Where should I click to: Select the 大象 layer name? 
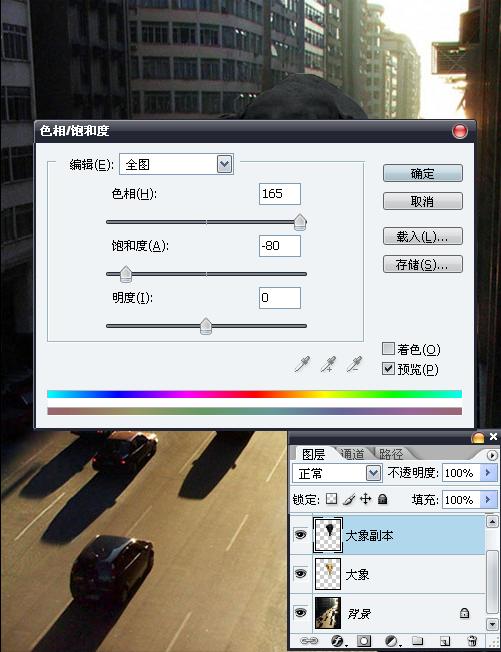(x=358, y=575)
